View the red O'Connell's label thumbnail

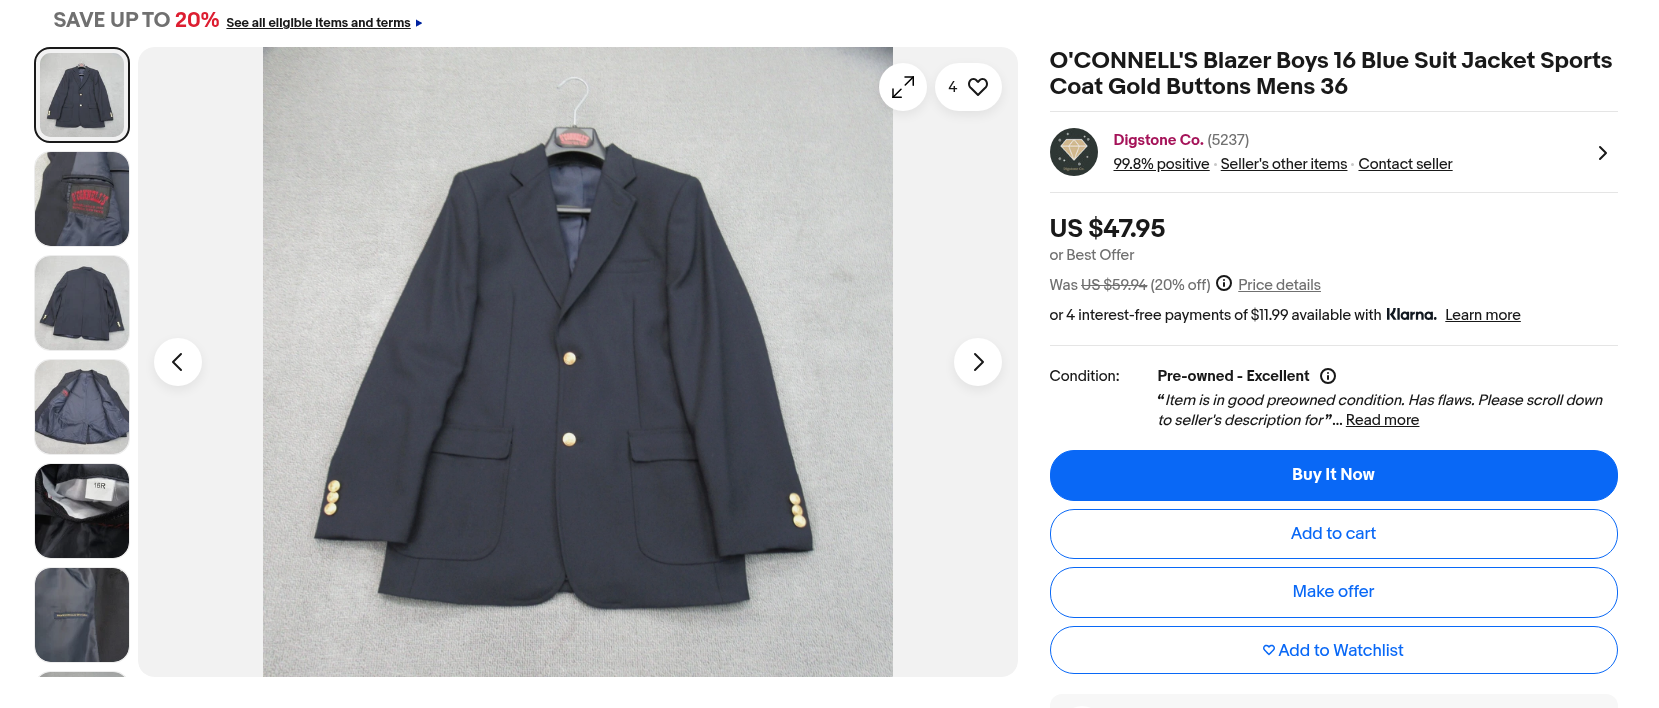[82, 199]
